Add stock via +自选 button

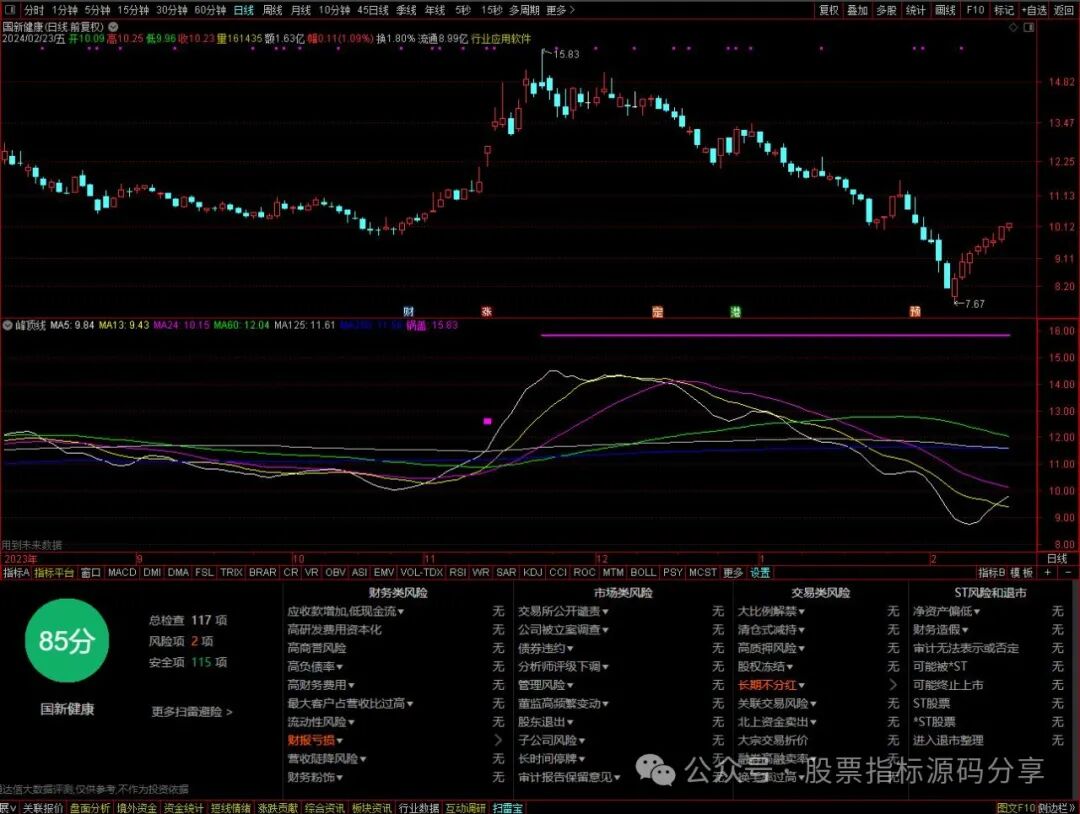1034,10
